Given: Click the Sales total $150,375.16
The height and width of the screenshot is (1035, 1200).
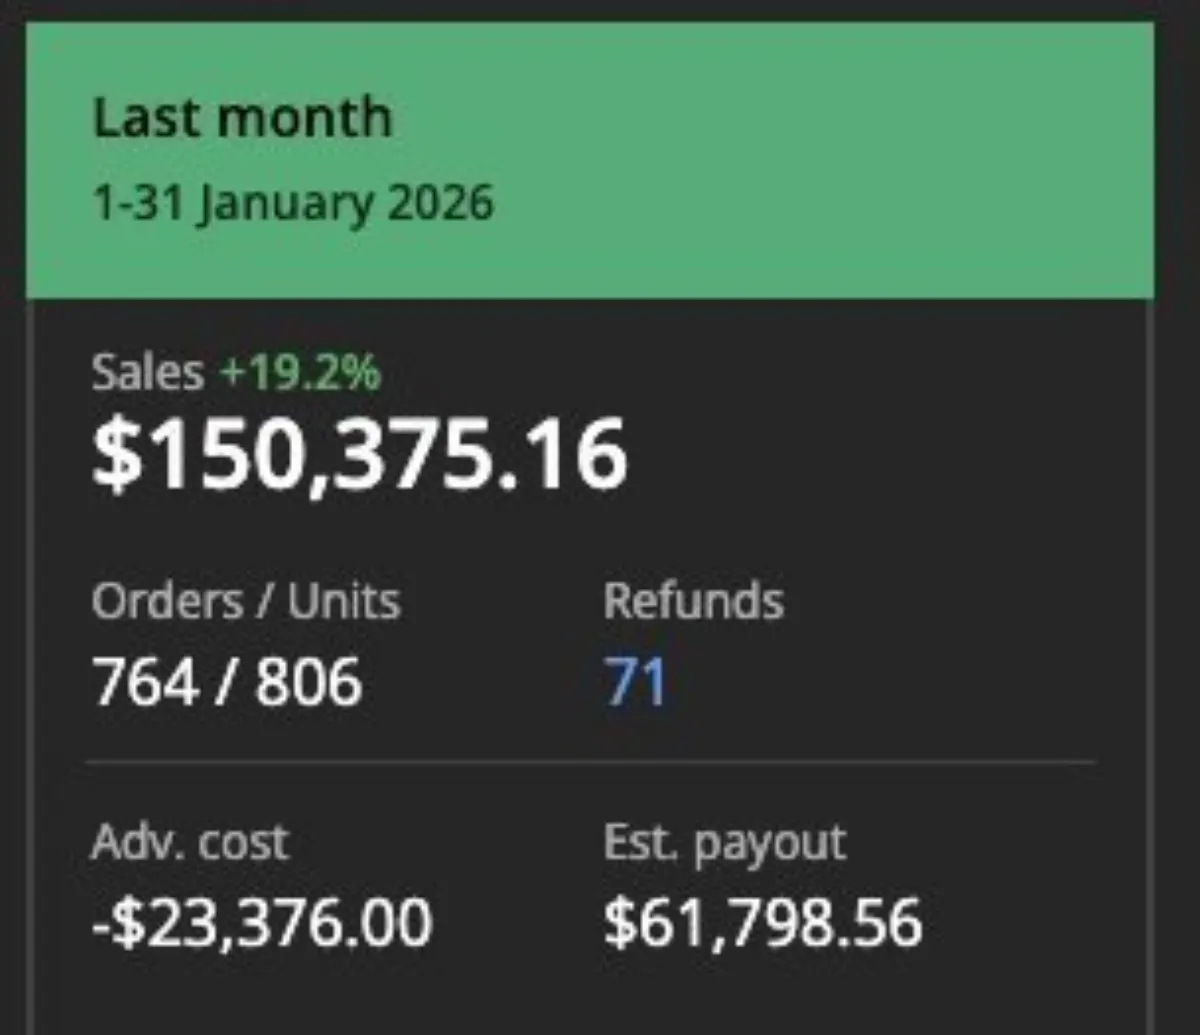Looking at the screenshot, I should coord(360,455).
